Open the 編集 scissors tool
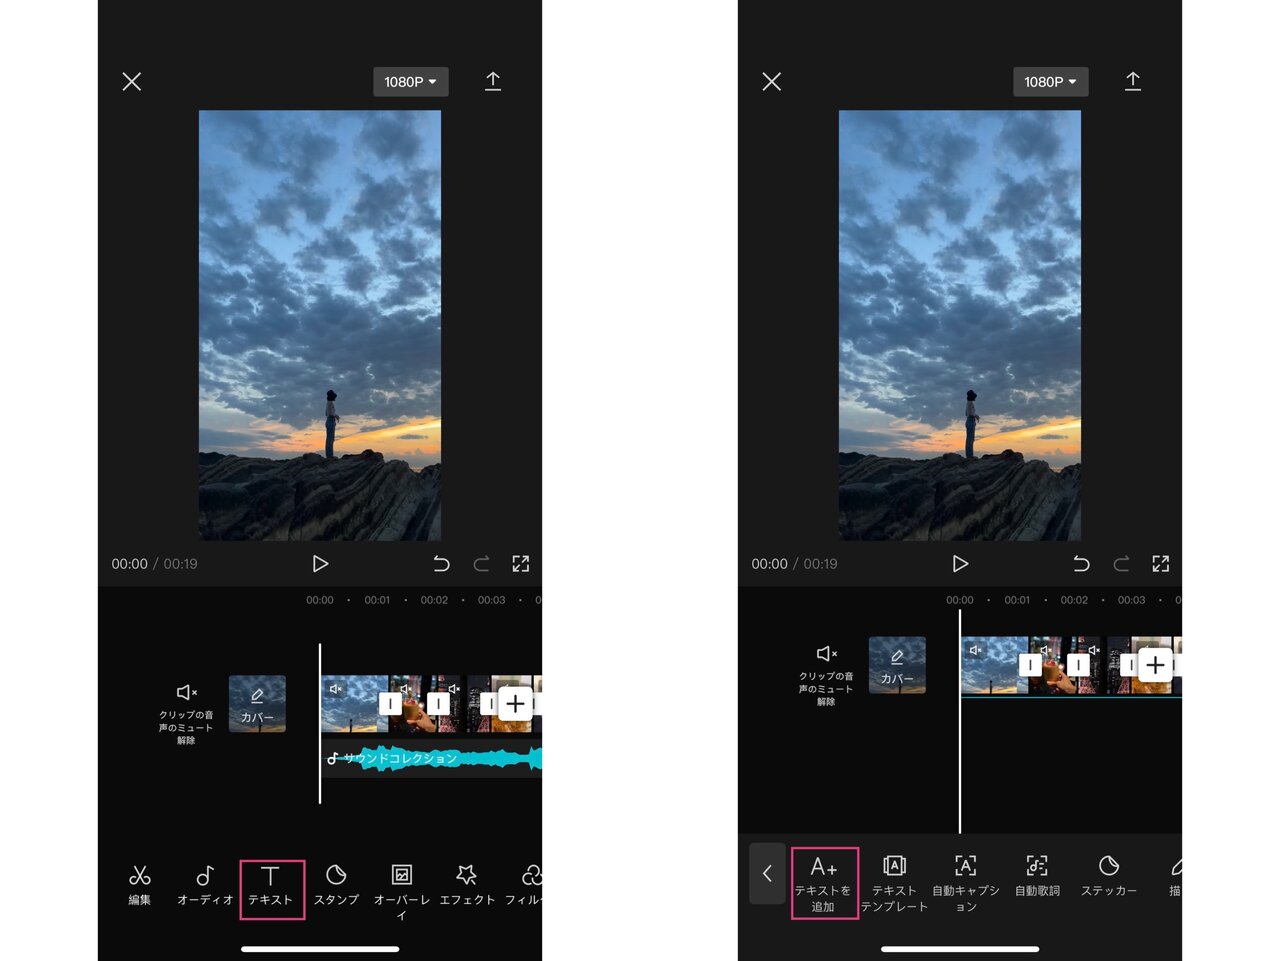1280x961 pixels. click(x=140, y=886)
